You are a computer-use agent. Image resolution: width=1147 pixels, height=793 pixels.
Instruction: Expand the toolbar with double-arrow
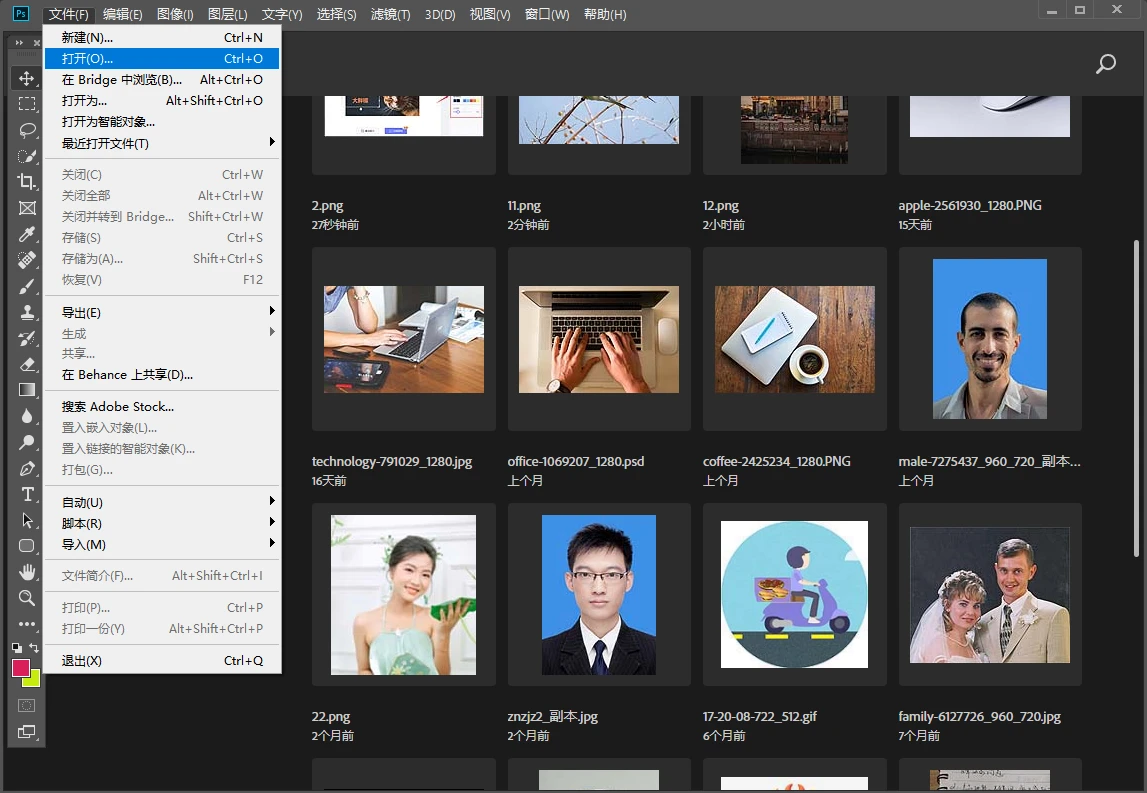[19, 42]
